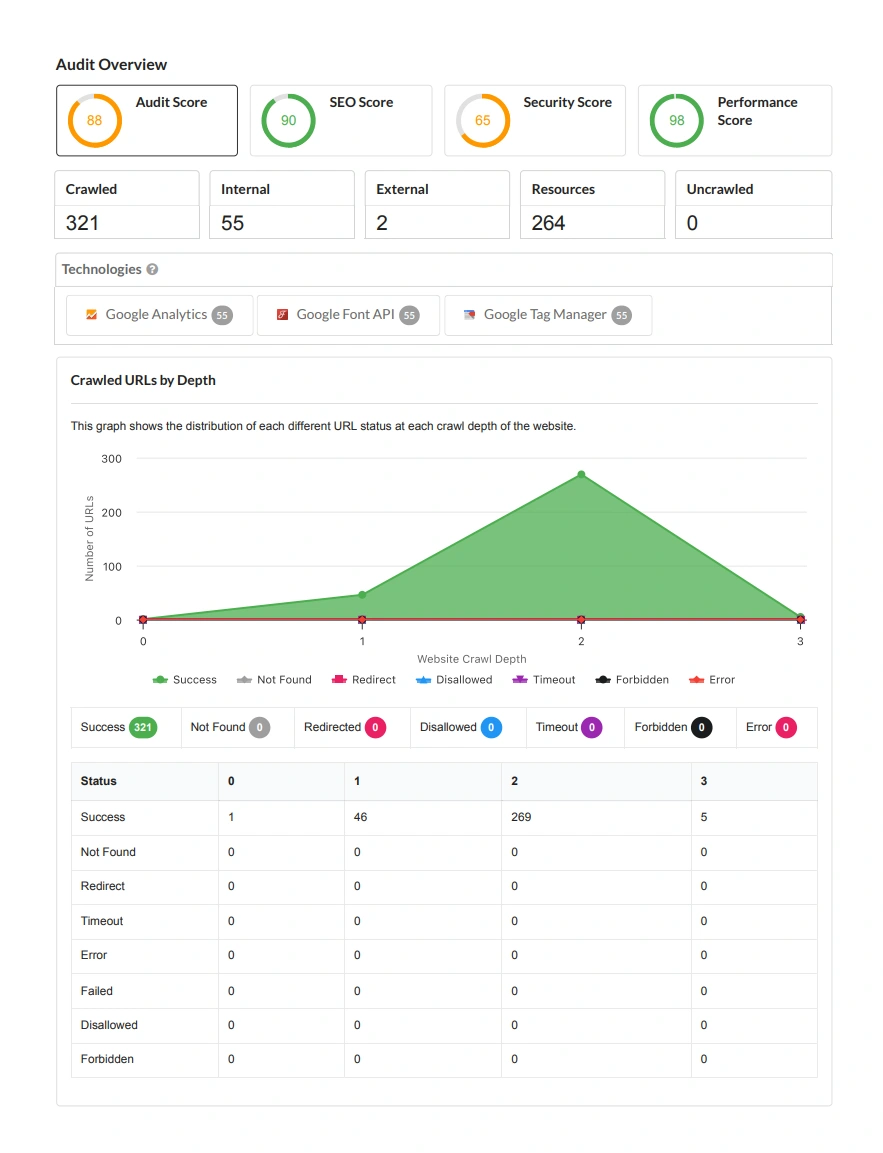The image size is (883, 1153).
Task: Click the SEO Score circular gauge
Action: point(288,121)
